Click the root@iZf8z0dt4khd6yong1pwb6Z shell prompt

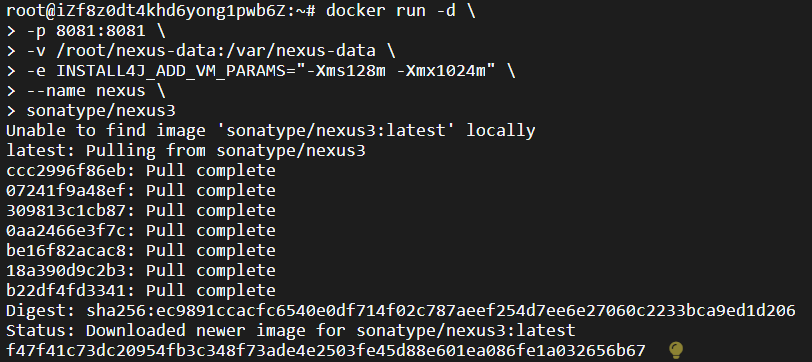point(161,11)
